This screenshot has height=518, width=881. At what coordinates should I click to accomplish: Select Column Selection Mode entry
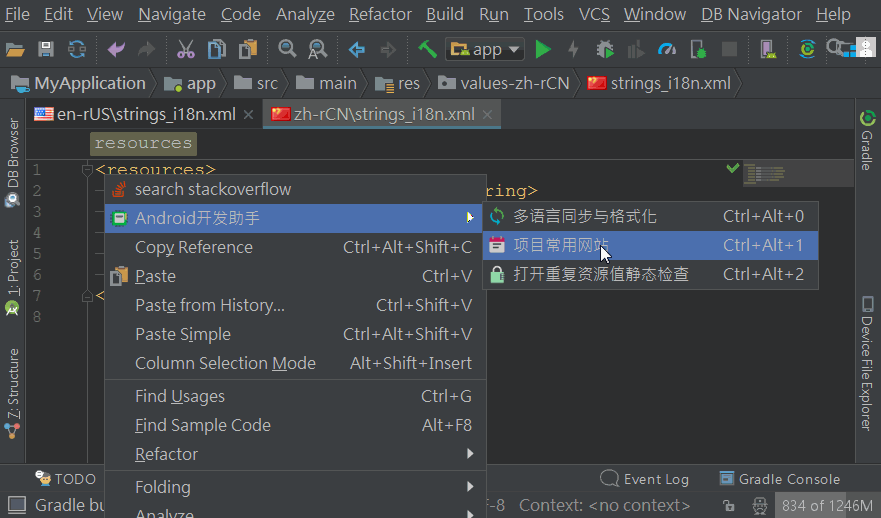[295, 363]
